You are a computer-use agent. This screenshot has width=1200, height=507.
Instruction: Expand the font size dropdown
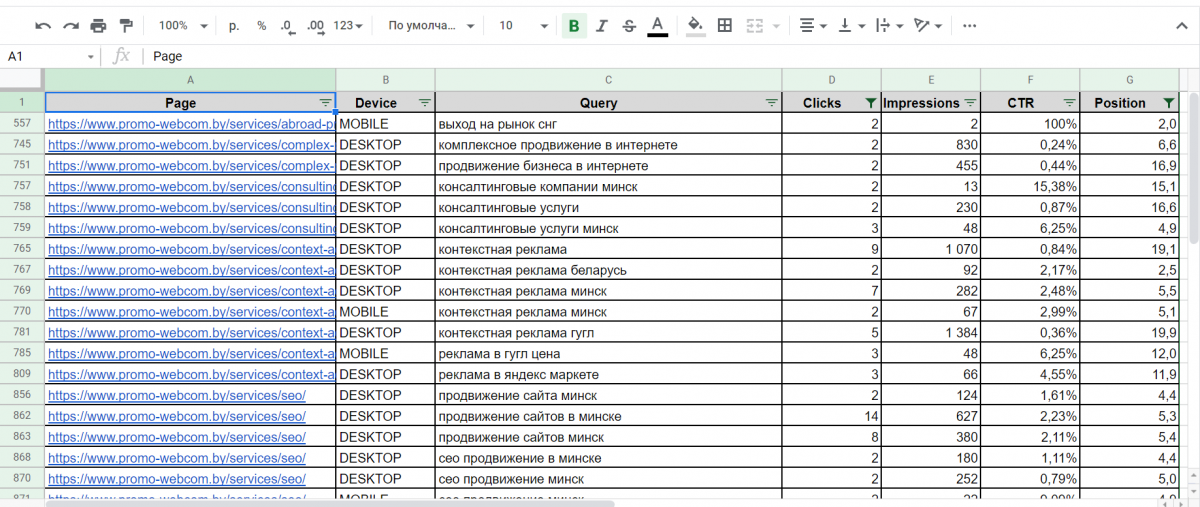tap(543, 26)
